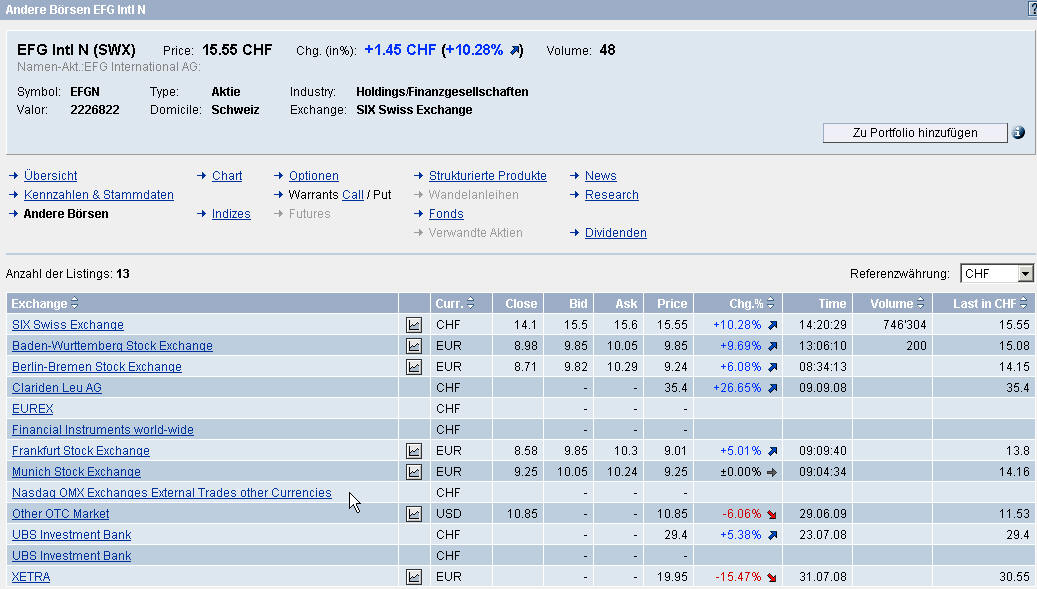Click the Price column header

pyautogui.click(x=671, y=303)
